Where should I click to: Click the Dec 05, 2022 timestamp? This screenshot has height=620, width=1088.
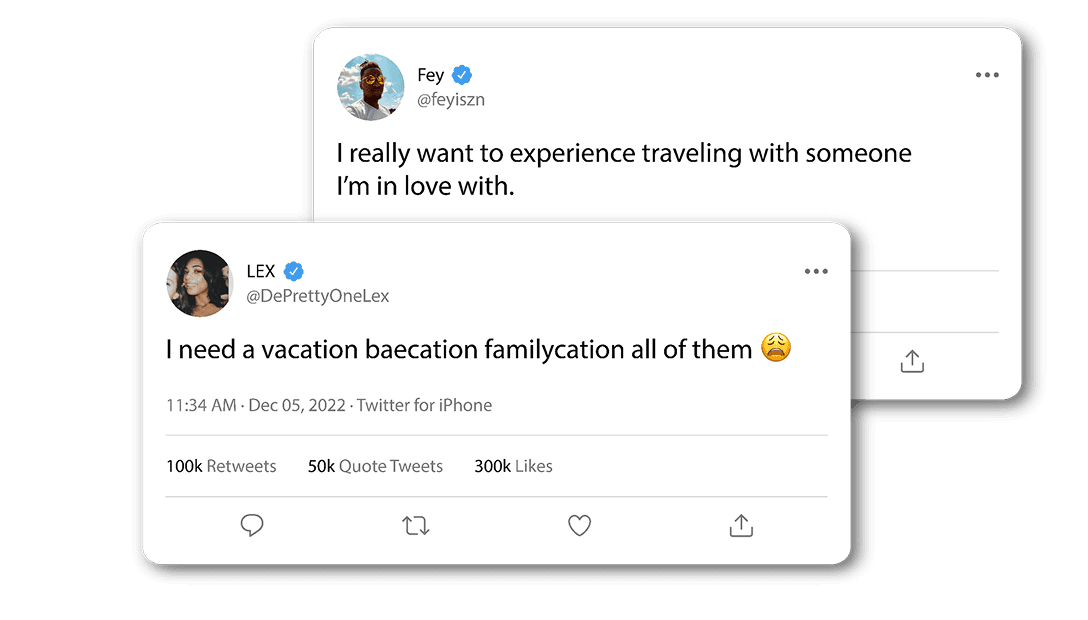tap(297, 405)
